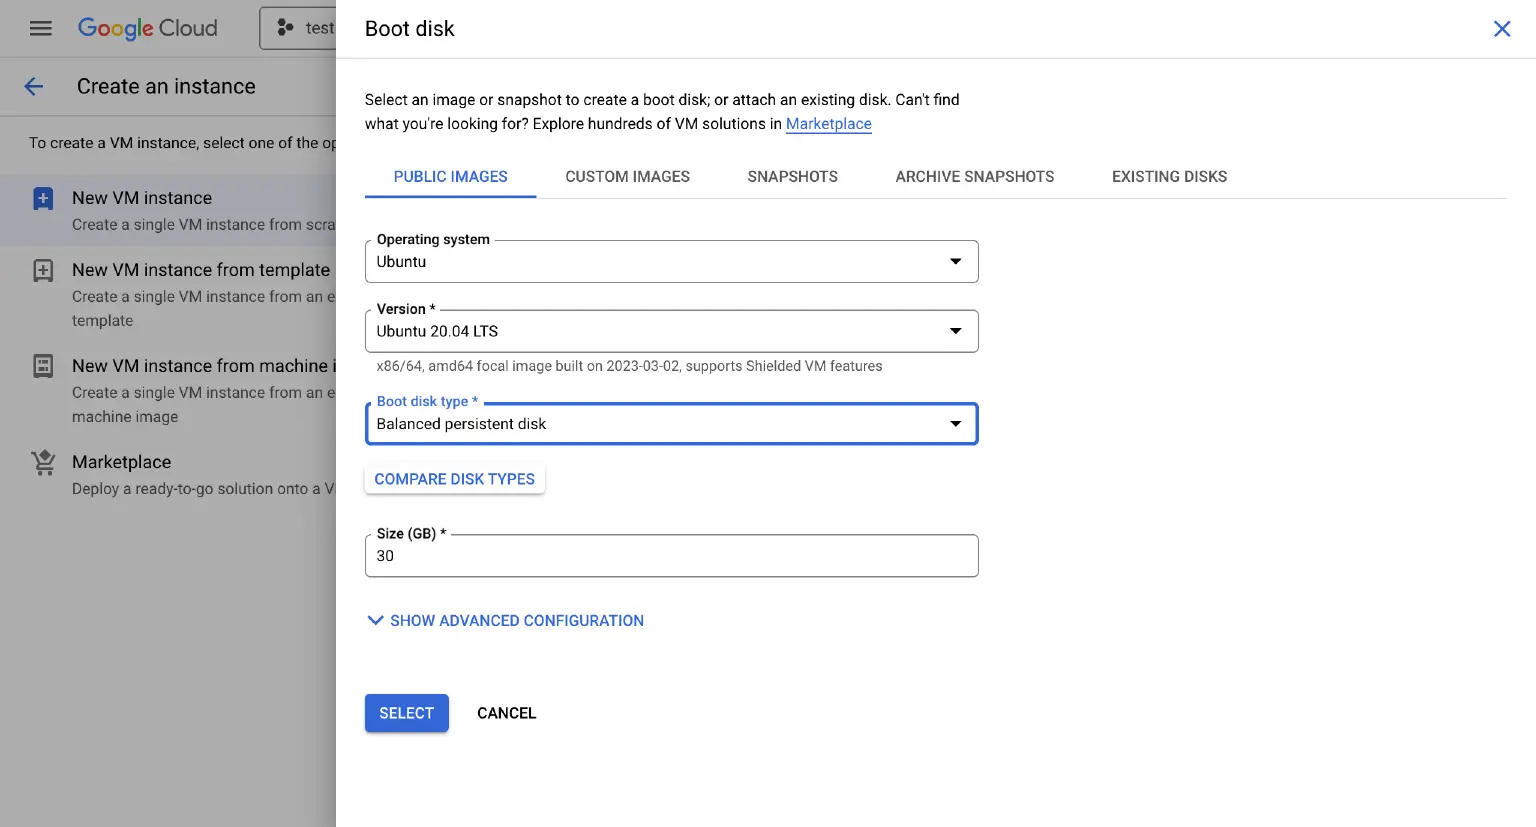Select the Existing Disks tab
The width and height of the screenshot is (1536, 827).
[1169, 177]
